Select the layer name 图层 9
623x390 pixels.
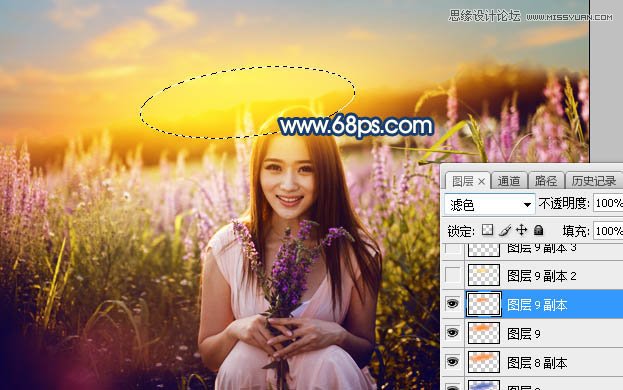pos(524,334)
